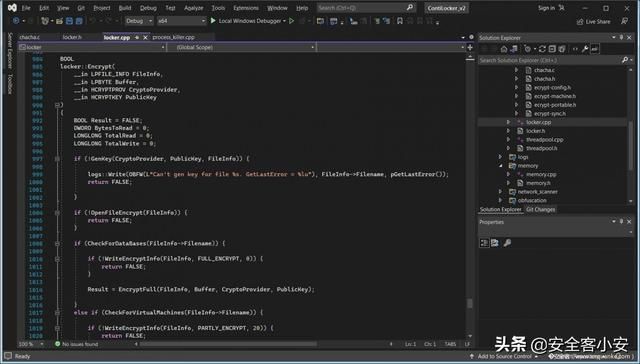Click the Start Without Debugging outline arrow
640x364 pixels.
[291, 20]
